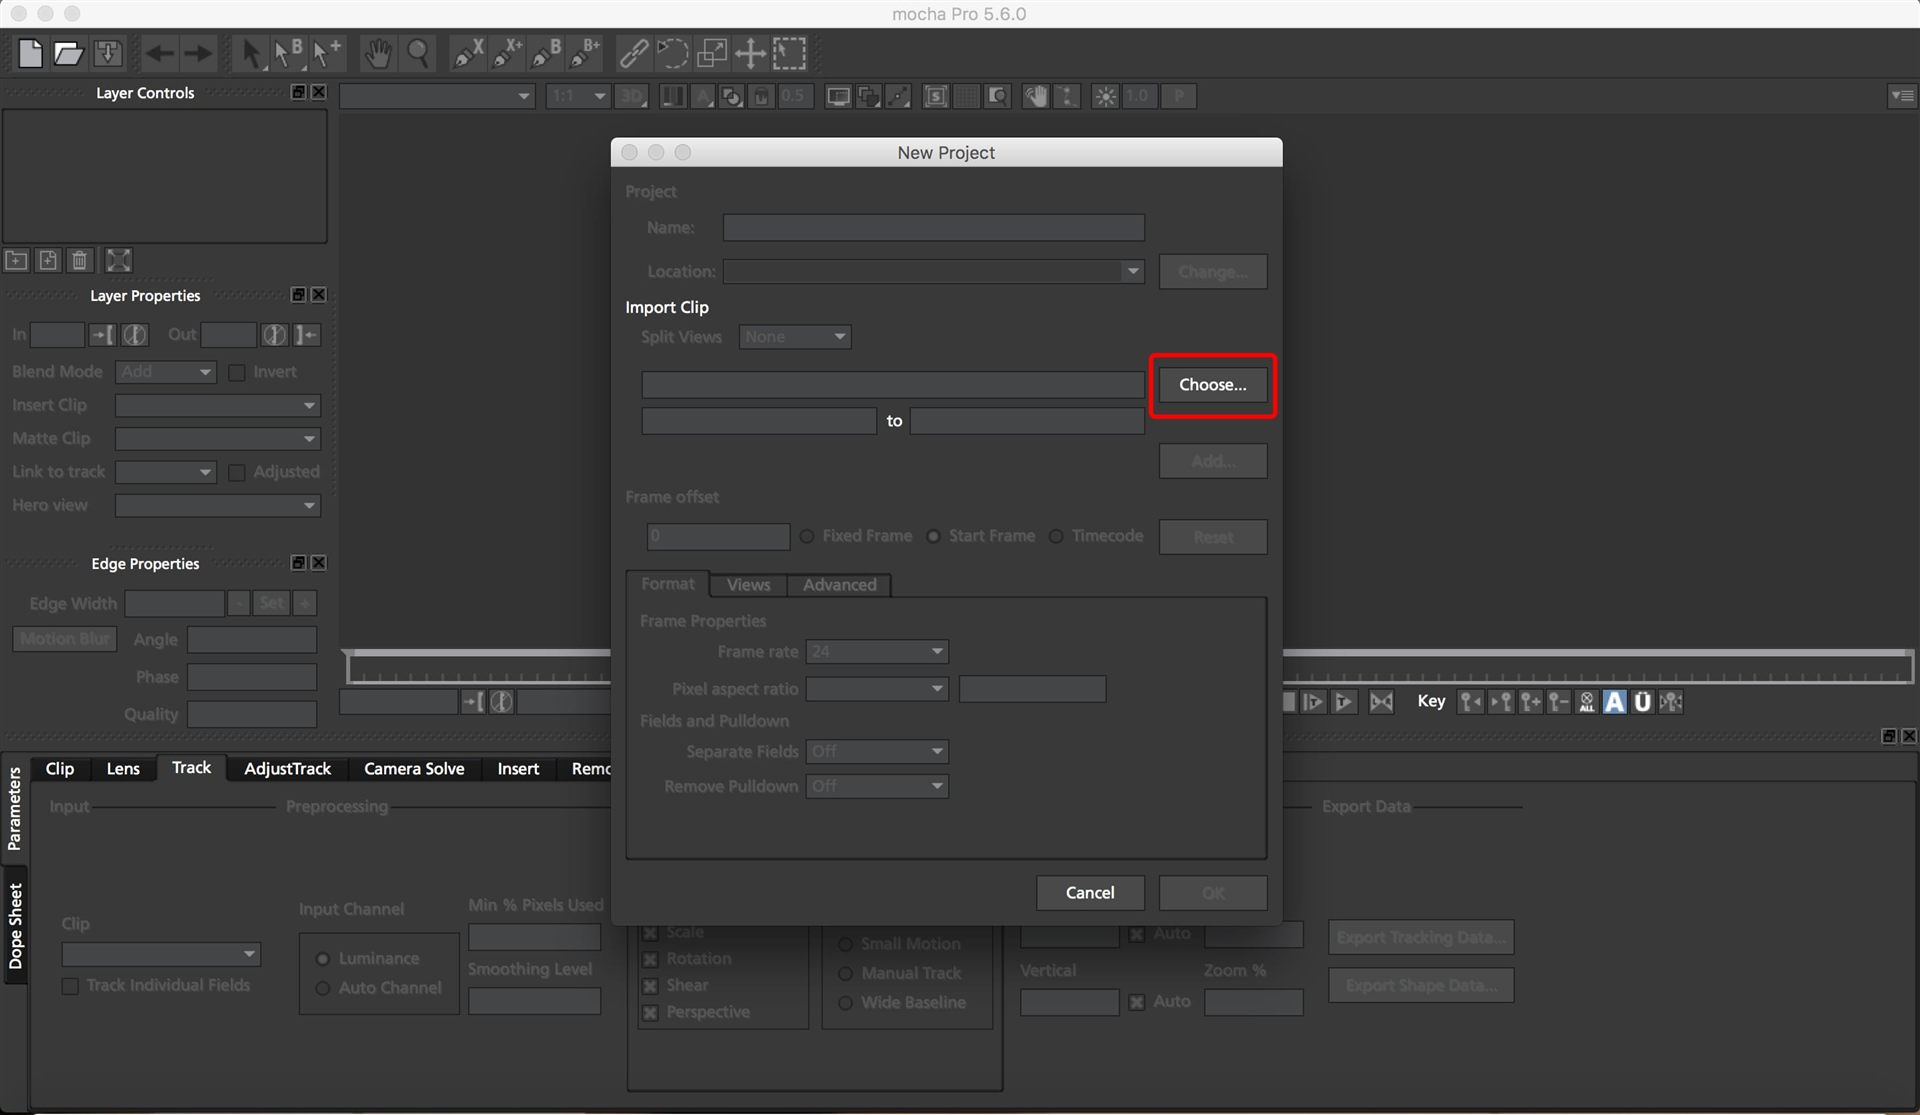Open the Blend Mode dropdown
Image resolution: width=1920 pixels, height=1115 pixels.
pos(166,372)
